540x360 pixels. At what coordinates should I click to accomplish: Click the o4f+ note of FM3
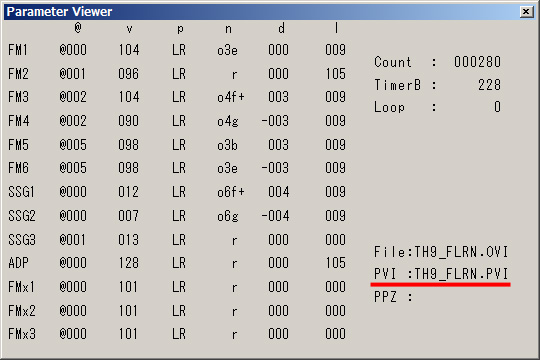point(231,97)
